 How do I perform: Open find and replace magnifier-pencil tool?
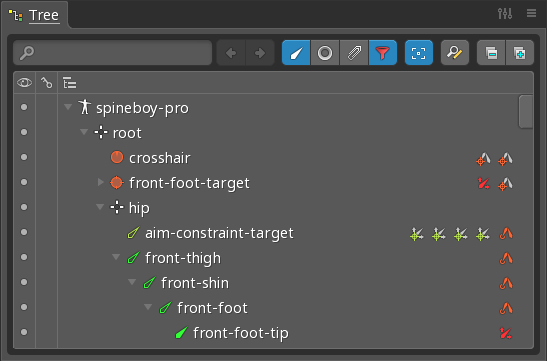point(455,53)
